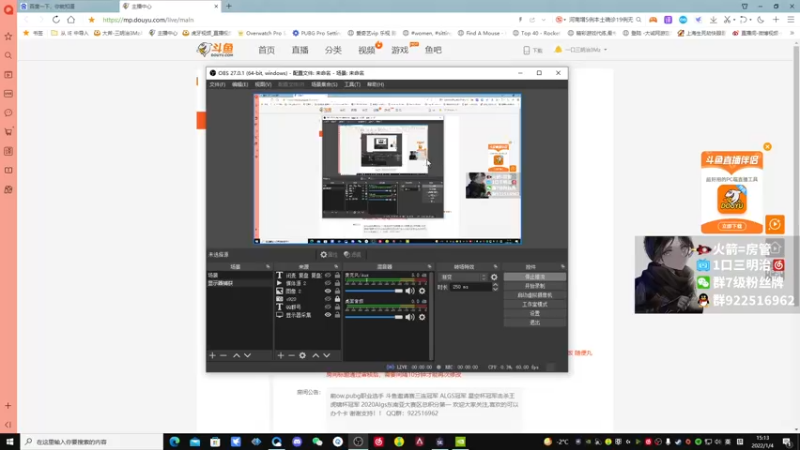Decrease the transition duration with down arrow
Image resolution: width=800 pixels, height=450 pixels.
495,289
